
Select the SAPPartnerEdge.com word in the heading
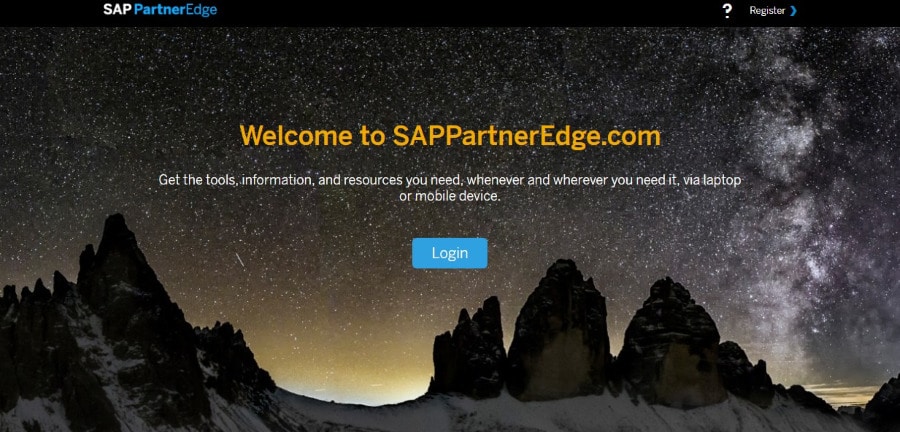pos(526,137)
